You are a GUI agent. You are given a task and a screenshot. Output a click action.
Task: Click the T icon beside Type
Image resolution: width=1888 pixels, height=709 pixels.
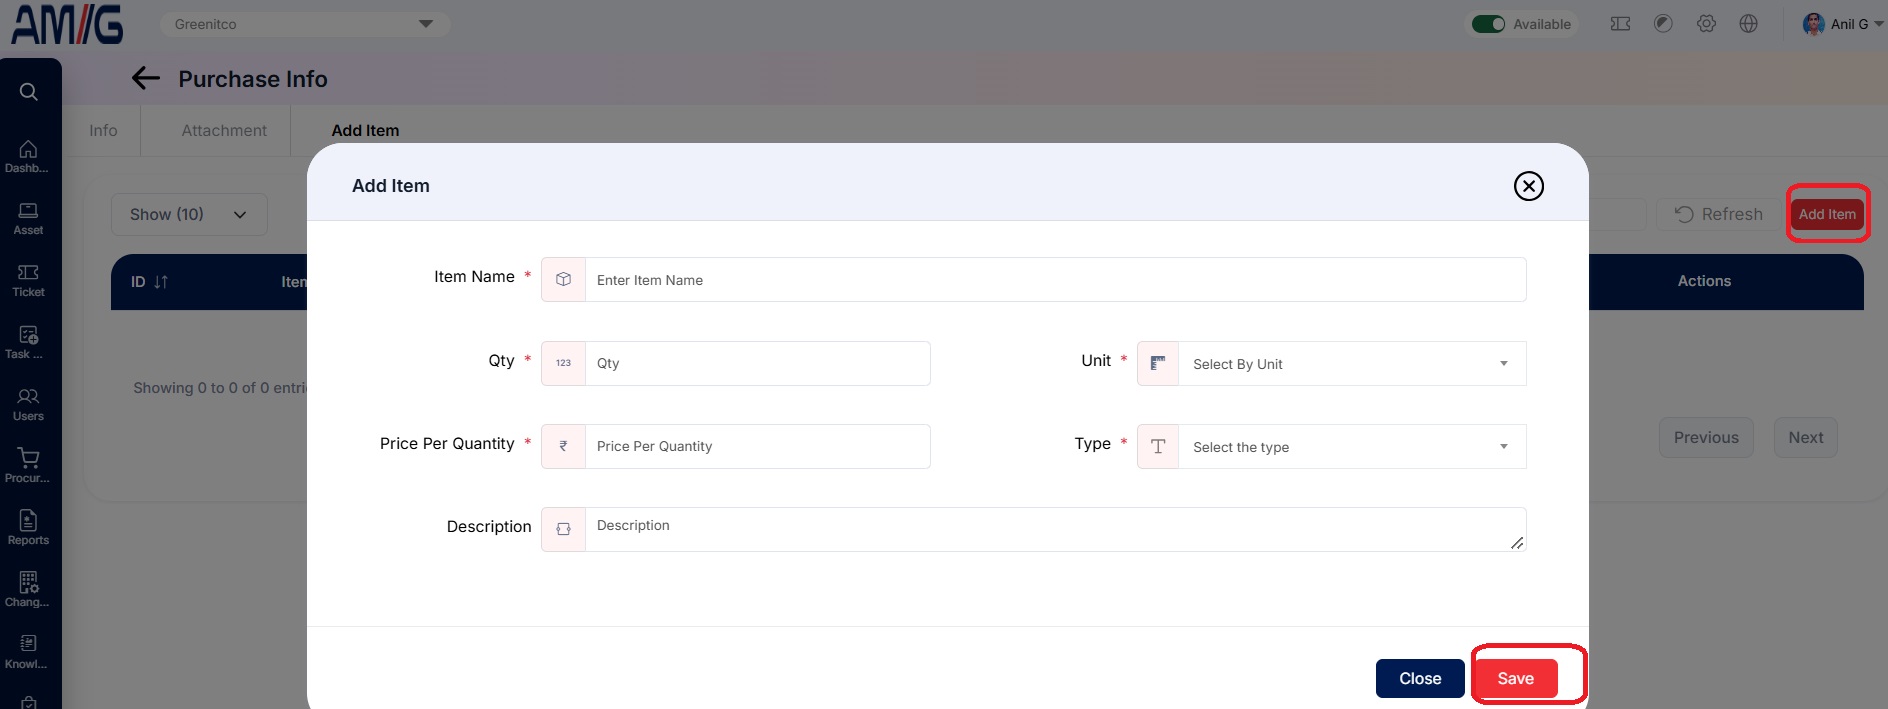click(1158, 446)
